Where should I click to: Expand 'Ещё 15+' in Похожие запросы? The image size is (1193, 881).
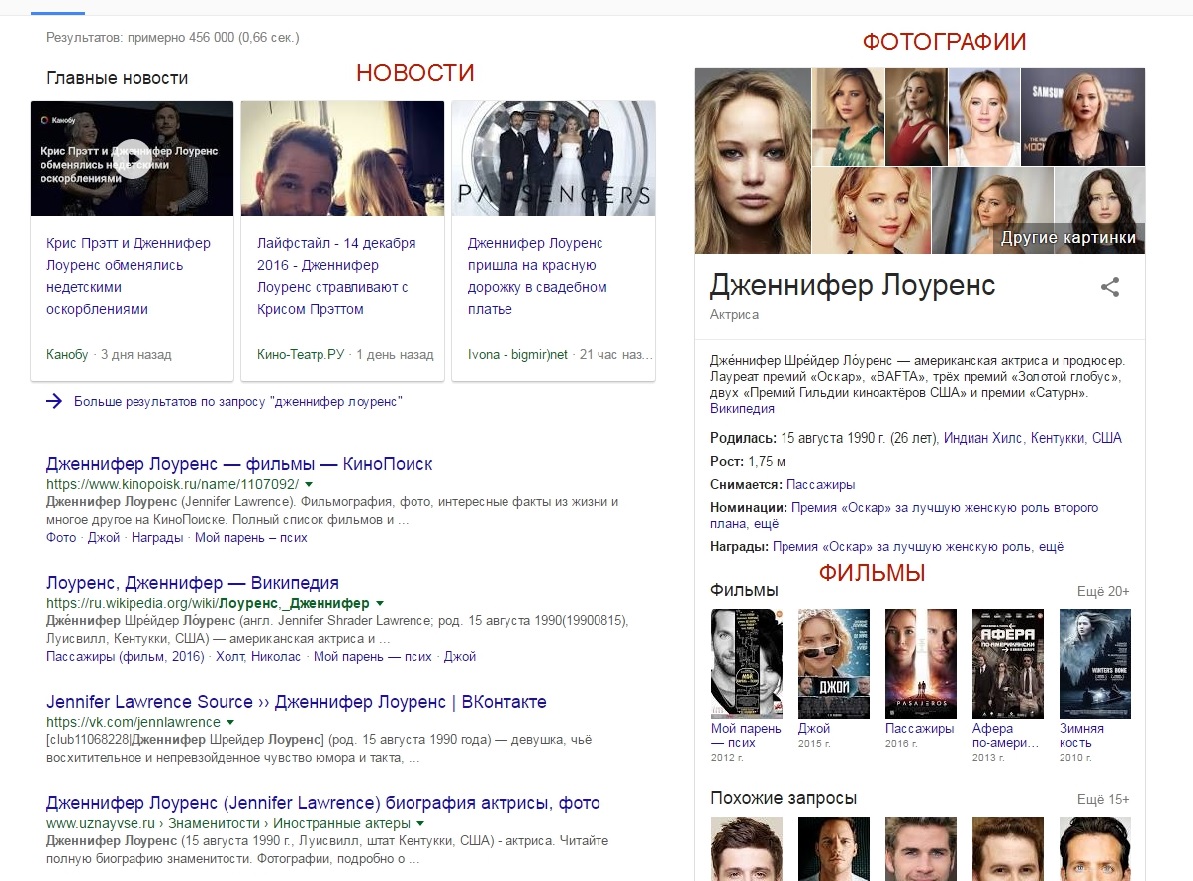1102,799
